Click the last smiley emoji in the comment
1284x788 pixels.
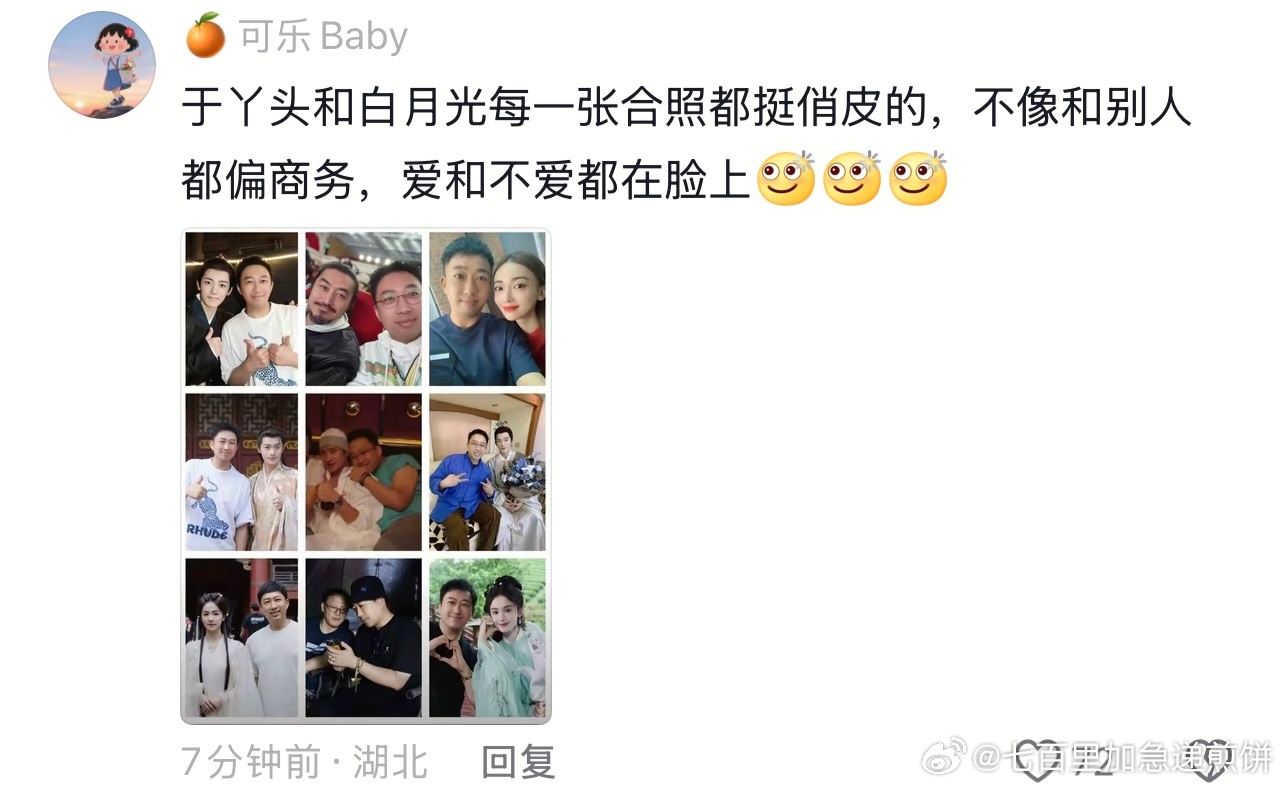[x=917, y=179]
